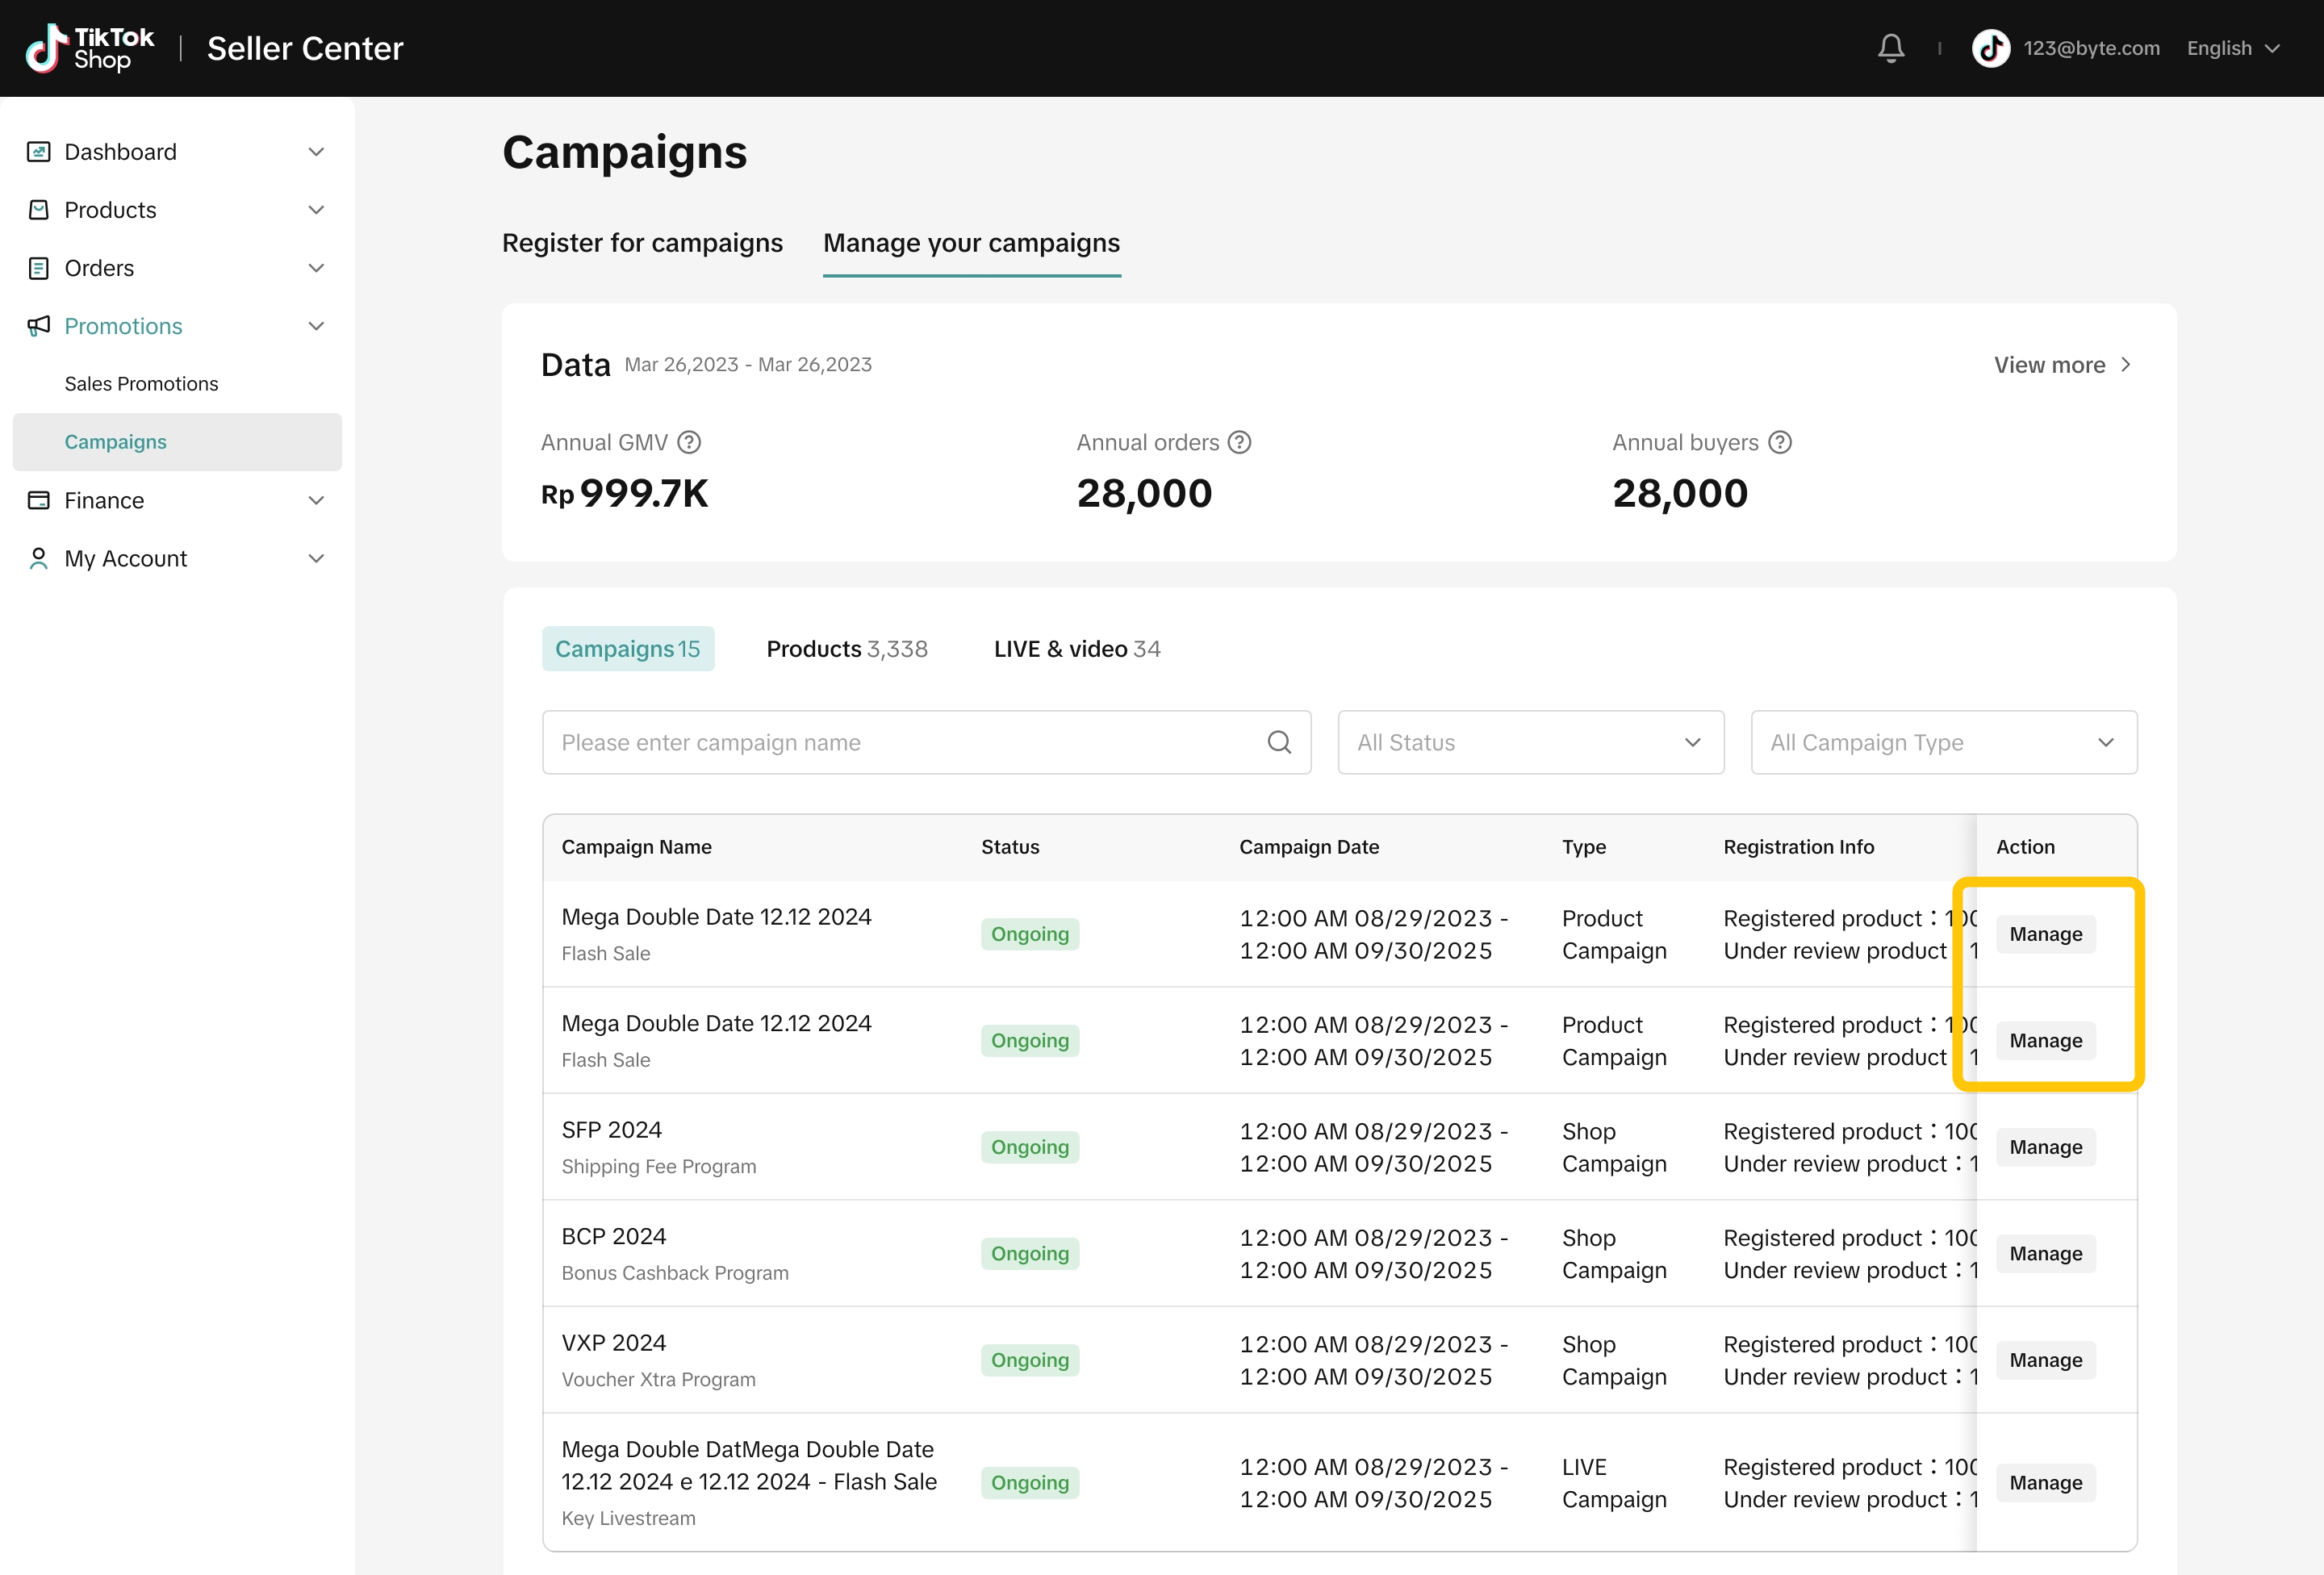2324x1575 pixels.
Task: Click Manage for SFP 2024 campaign
Action: tap(2045, 1147)
